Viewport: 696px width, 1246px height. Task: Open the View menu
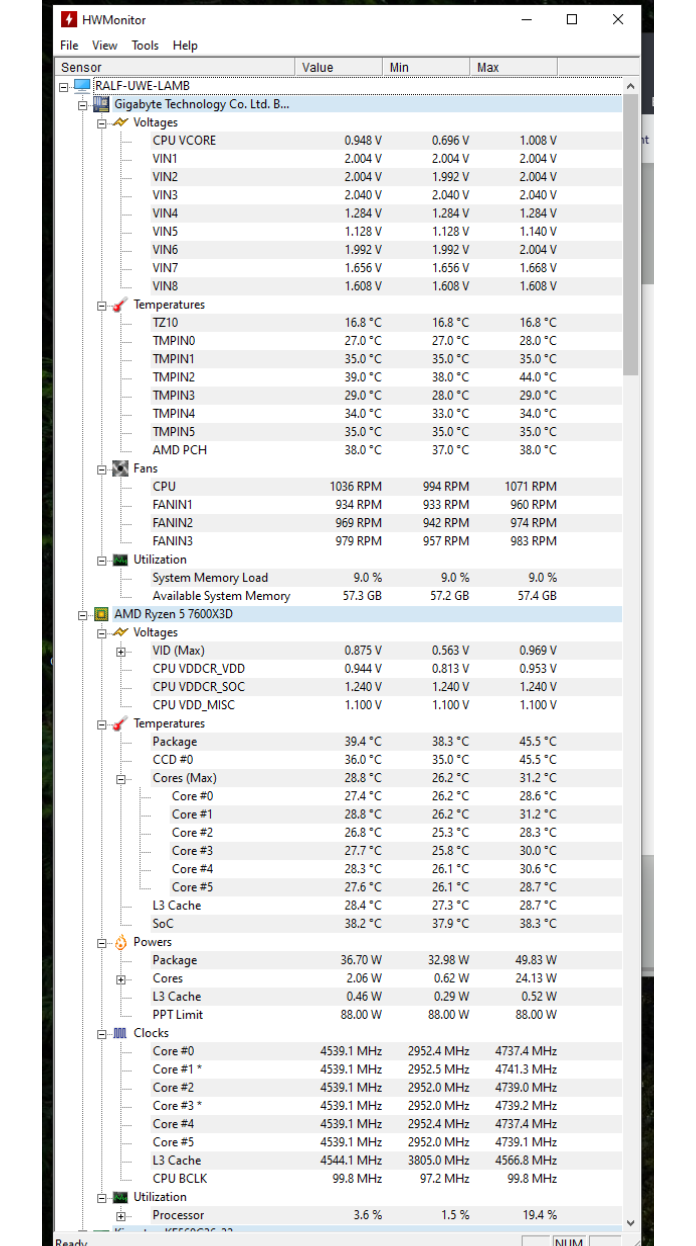click(104, 45)
